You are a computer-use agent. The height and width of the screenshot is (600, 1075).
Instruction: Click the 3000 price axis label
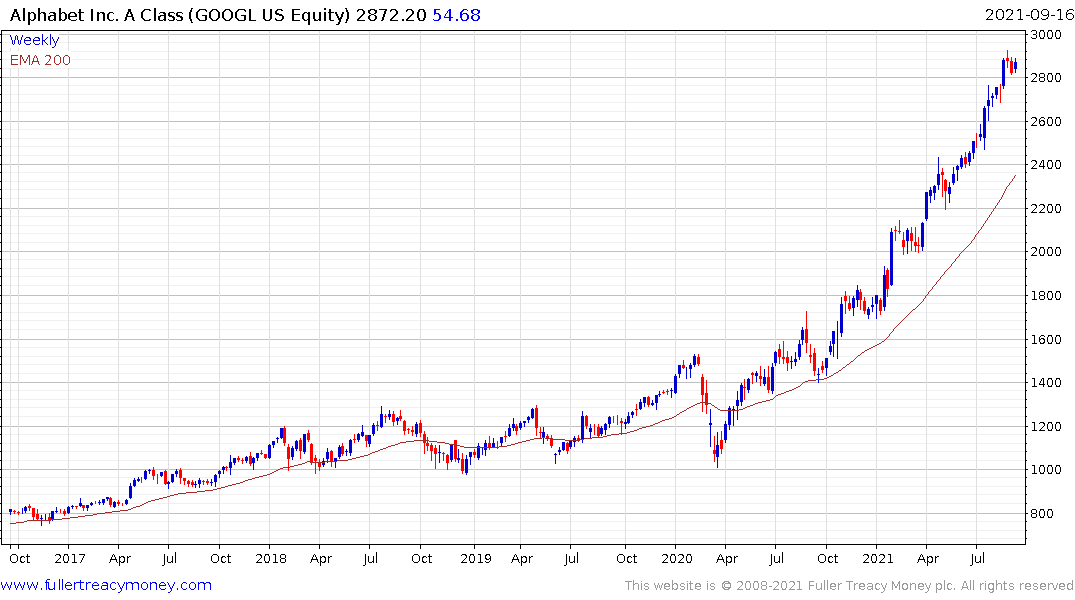point(1046,34)
